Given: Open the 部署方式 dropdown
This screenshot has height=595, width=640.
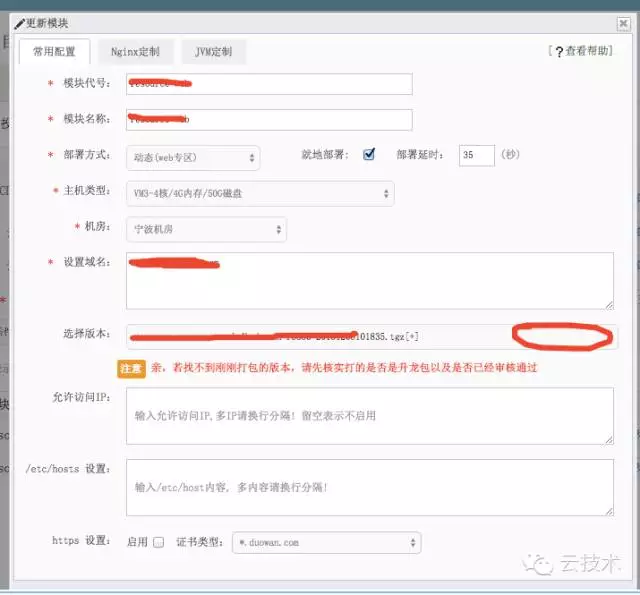Looking at the screenshot, I should tap(193, 157).
